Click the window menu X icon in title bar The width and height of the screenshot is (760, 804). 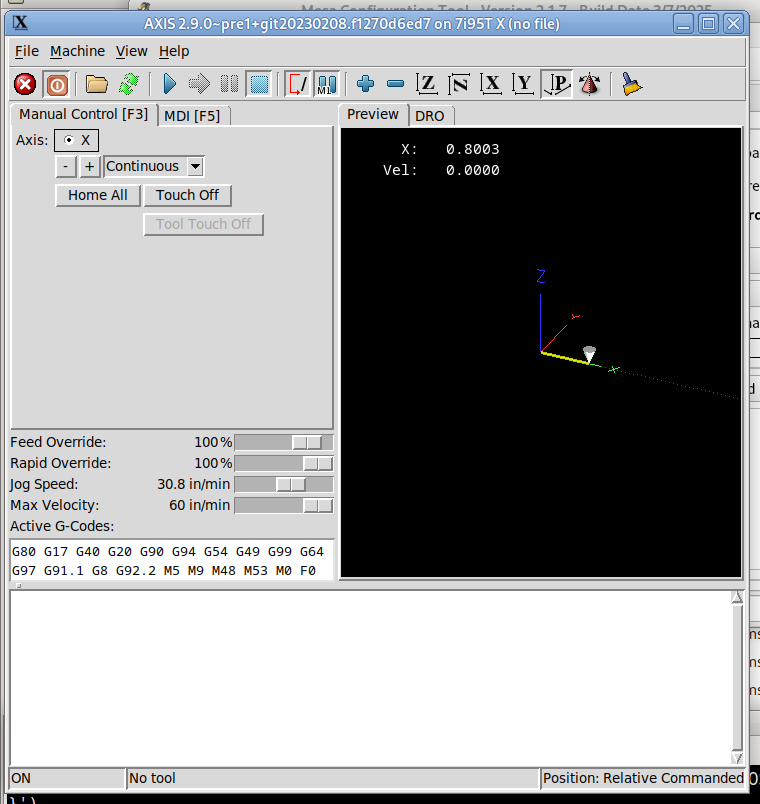pos(20,23)
